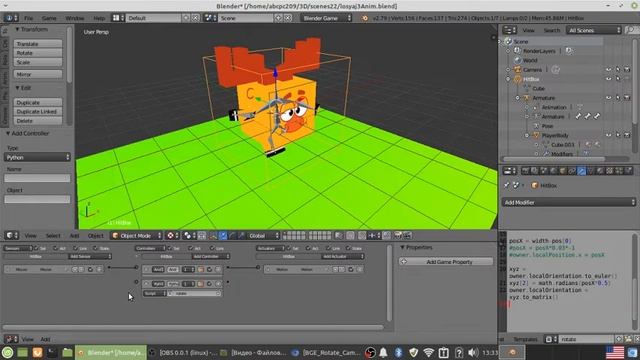Toggle visibility of the Armature object in the outliner
This screenshot has width=640, height=360.
tap(609, 98)
